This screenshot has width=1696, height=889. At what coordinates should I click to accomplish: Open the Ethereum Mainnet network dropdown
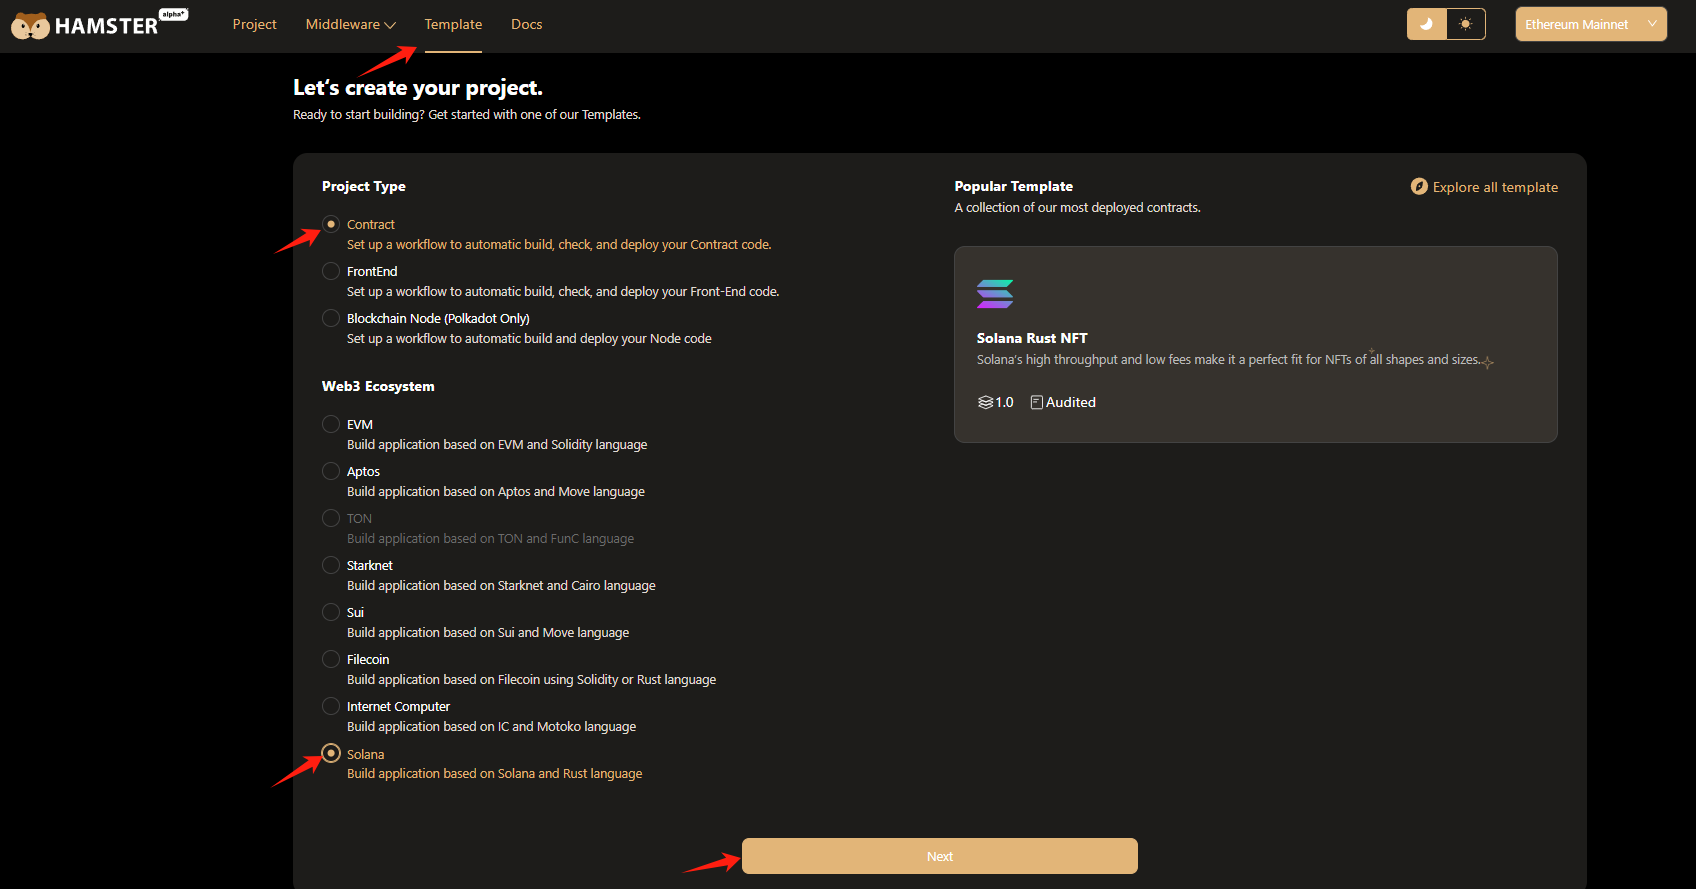(1591, 24)
